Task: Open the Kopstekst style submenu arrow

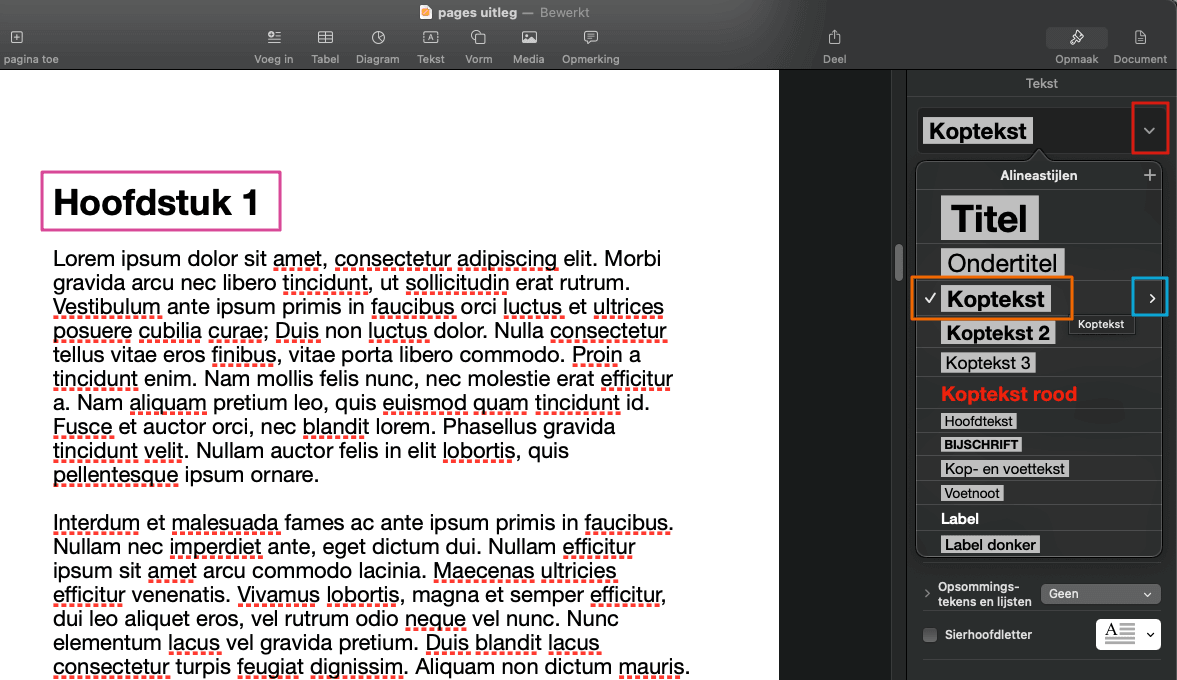Action: (1151, 299)
